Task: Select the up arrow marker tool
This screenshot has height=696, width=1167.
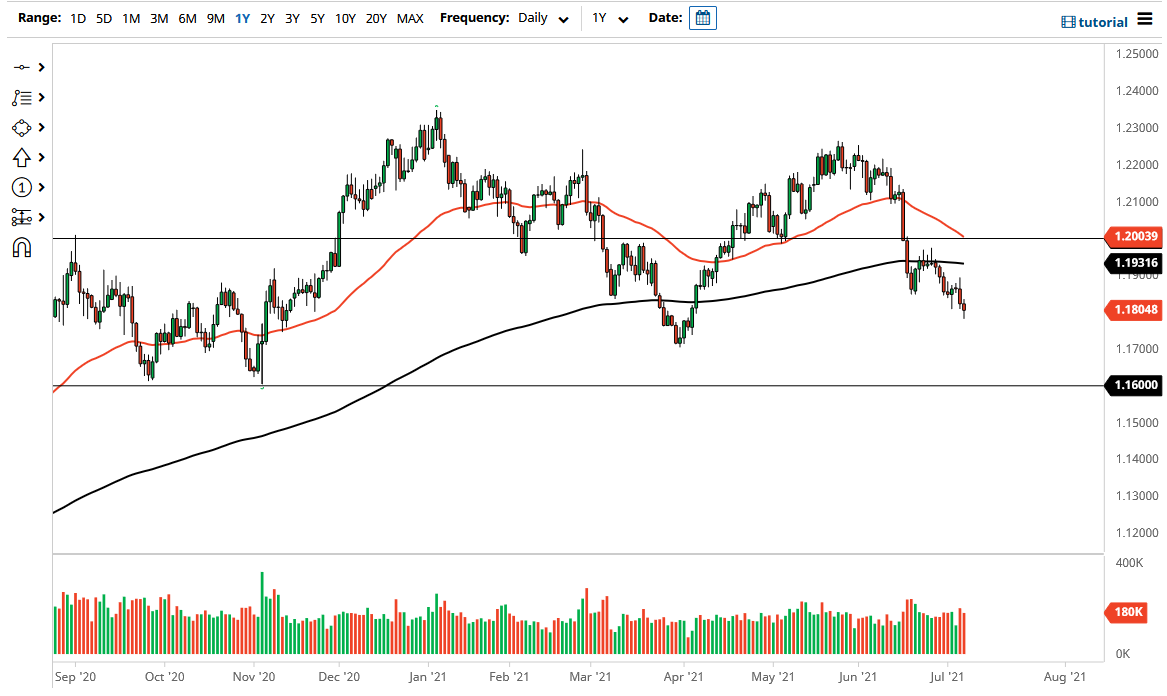Action: 21,157
